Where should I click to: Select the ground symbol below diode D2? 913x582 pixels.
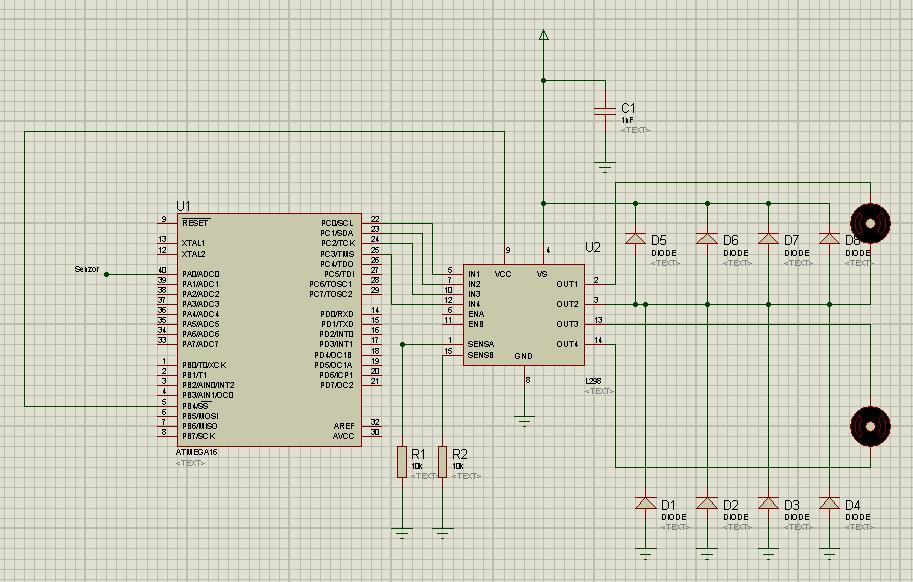pyautogui.click(x=707, y=553)
